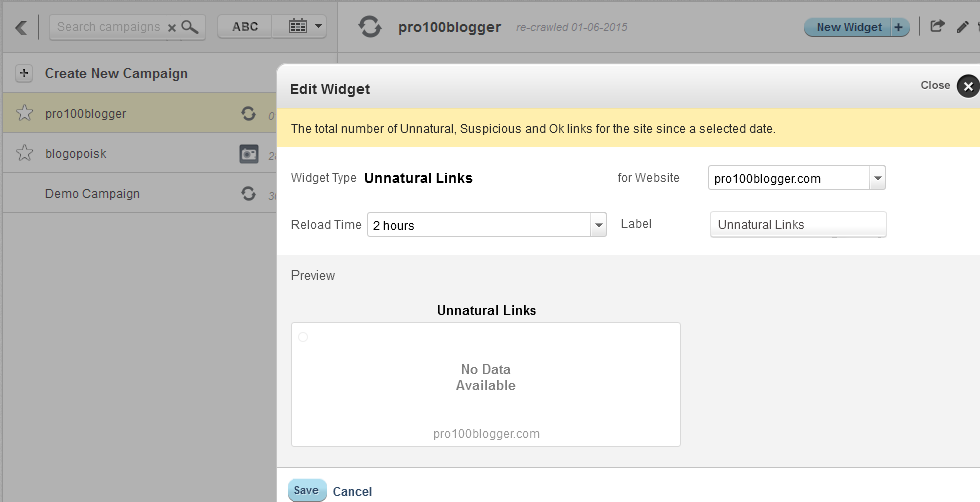Image resolution: width=980 pixels, height=502 pixels.
Task: Expand the Reload Time dropdown
Action: (x=599, y=225)
